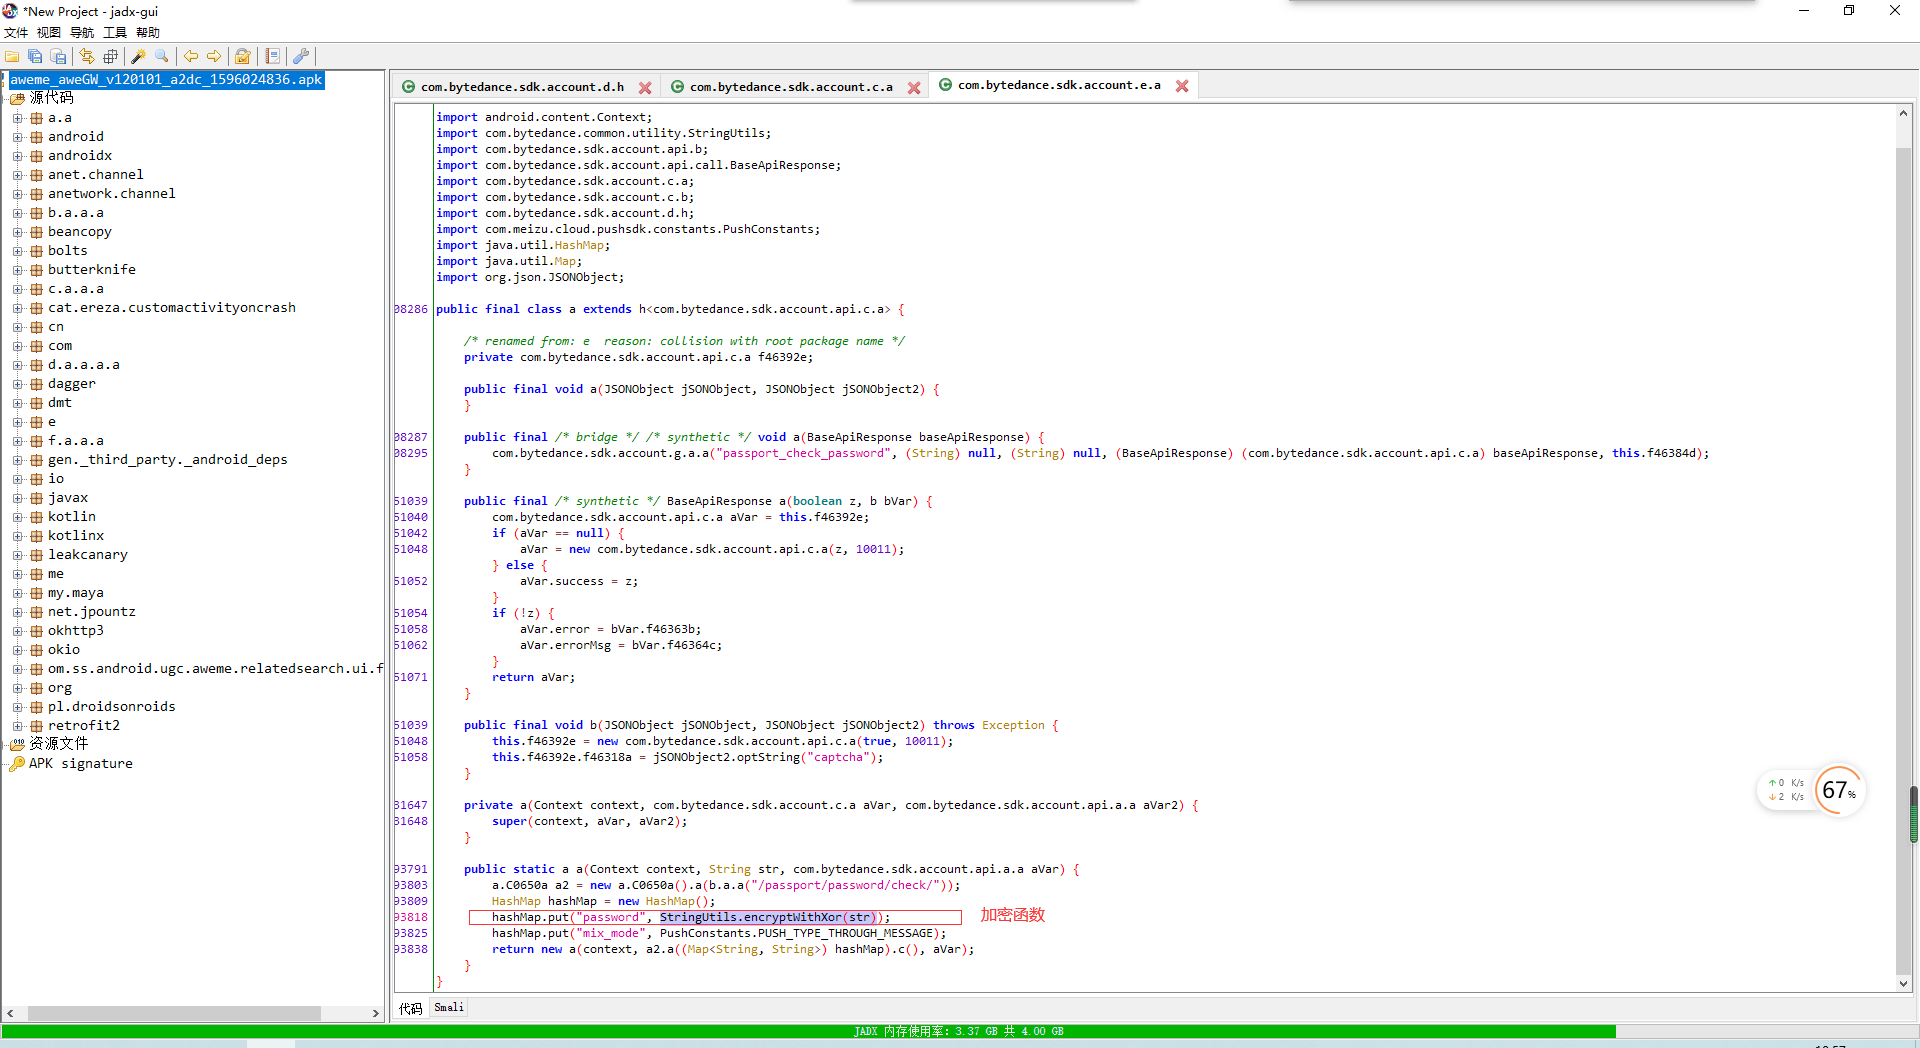Select the aweme apk root node

point(166,80)
